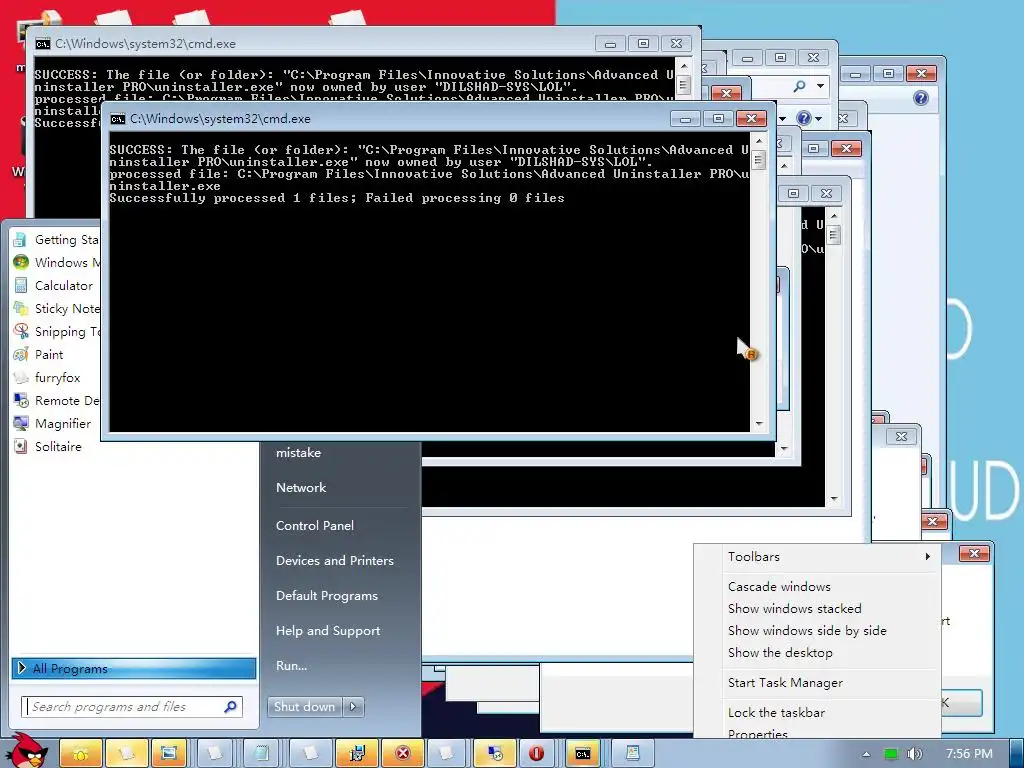Click the Shut down button
This screenshot has height=768, width=1024.
pos(304,707)
